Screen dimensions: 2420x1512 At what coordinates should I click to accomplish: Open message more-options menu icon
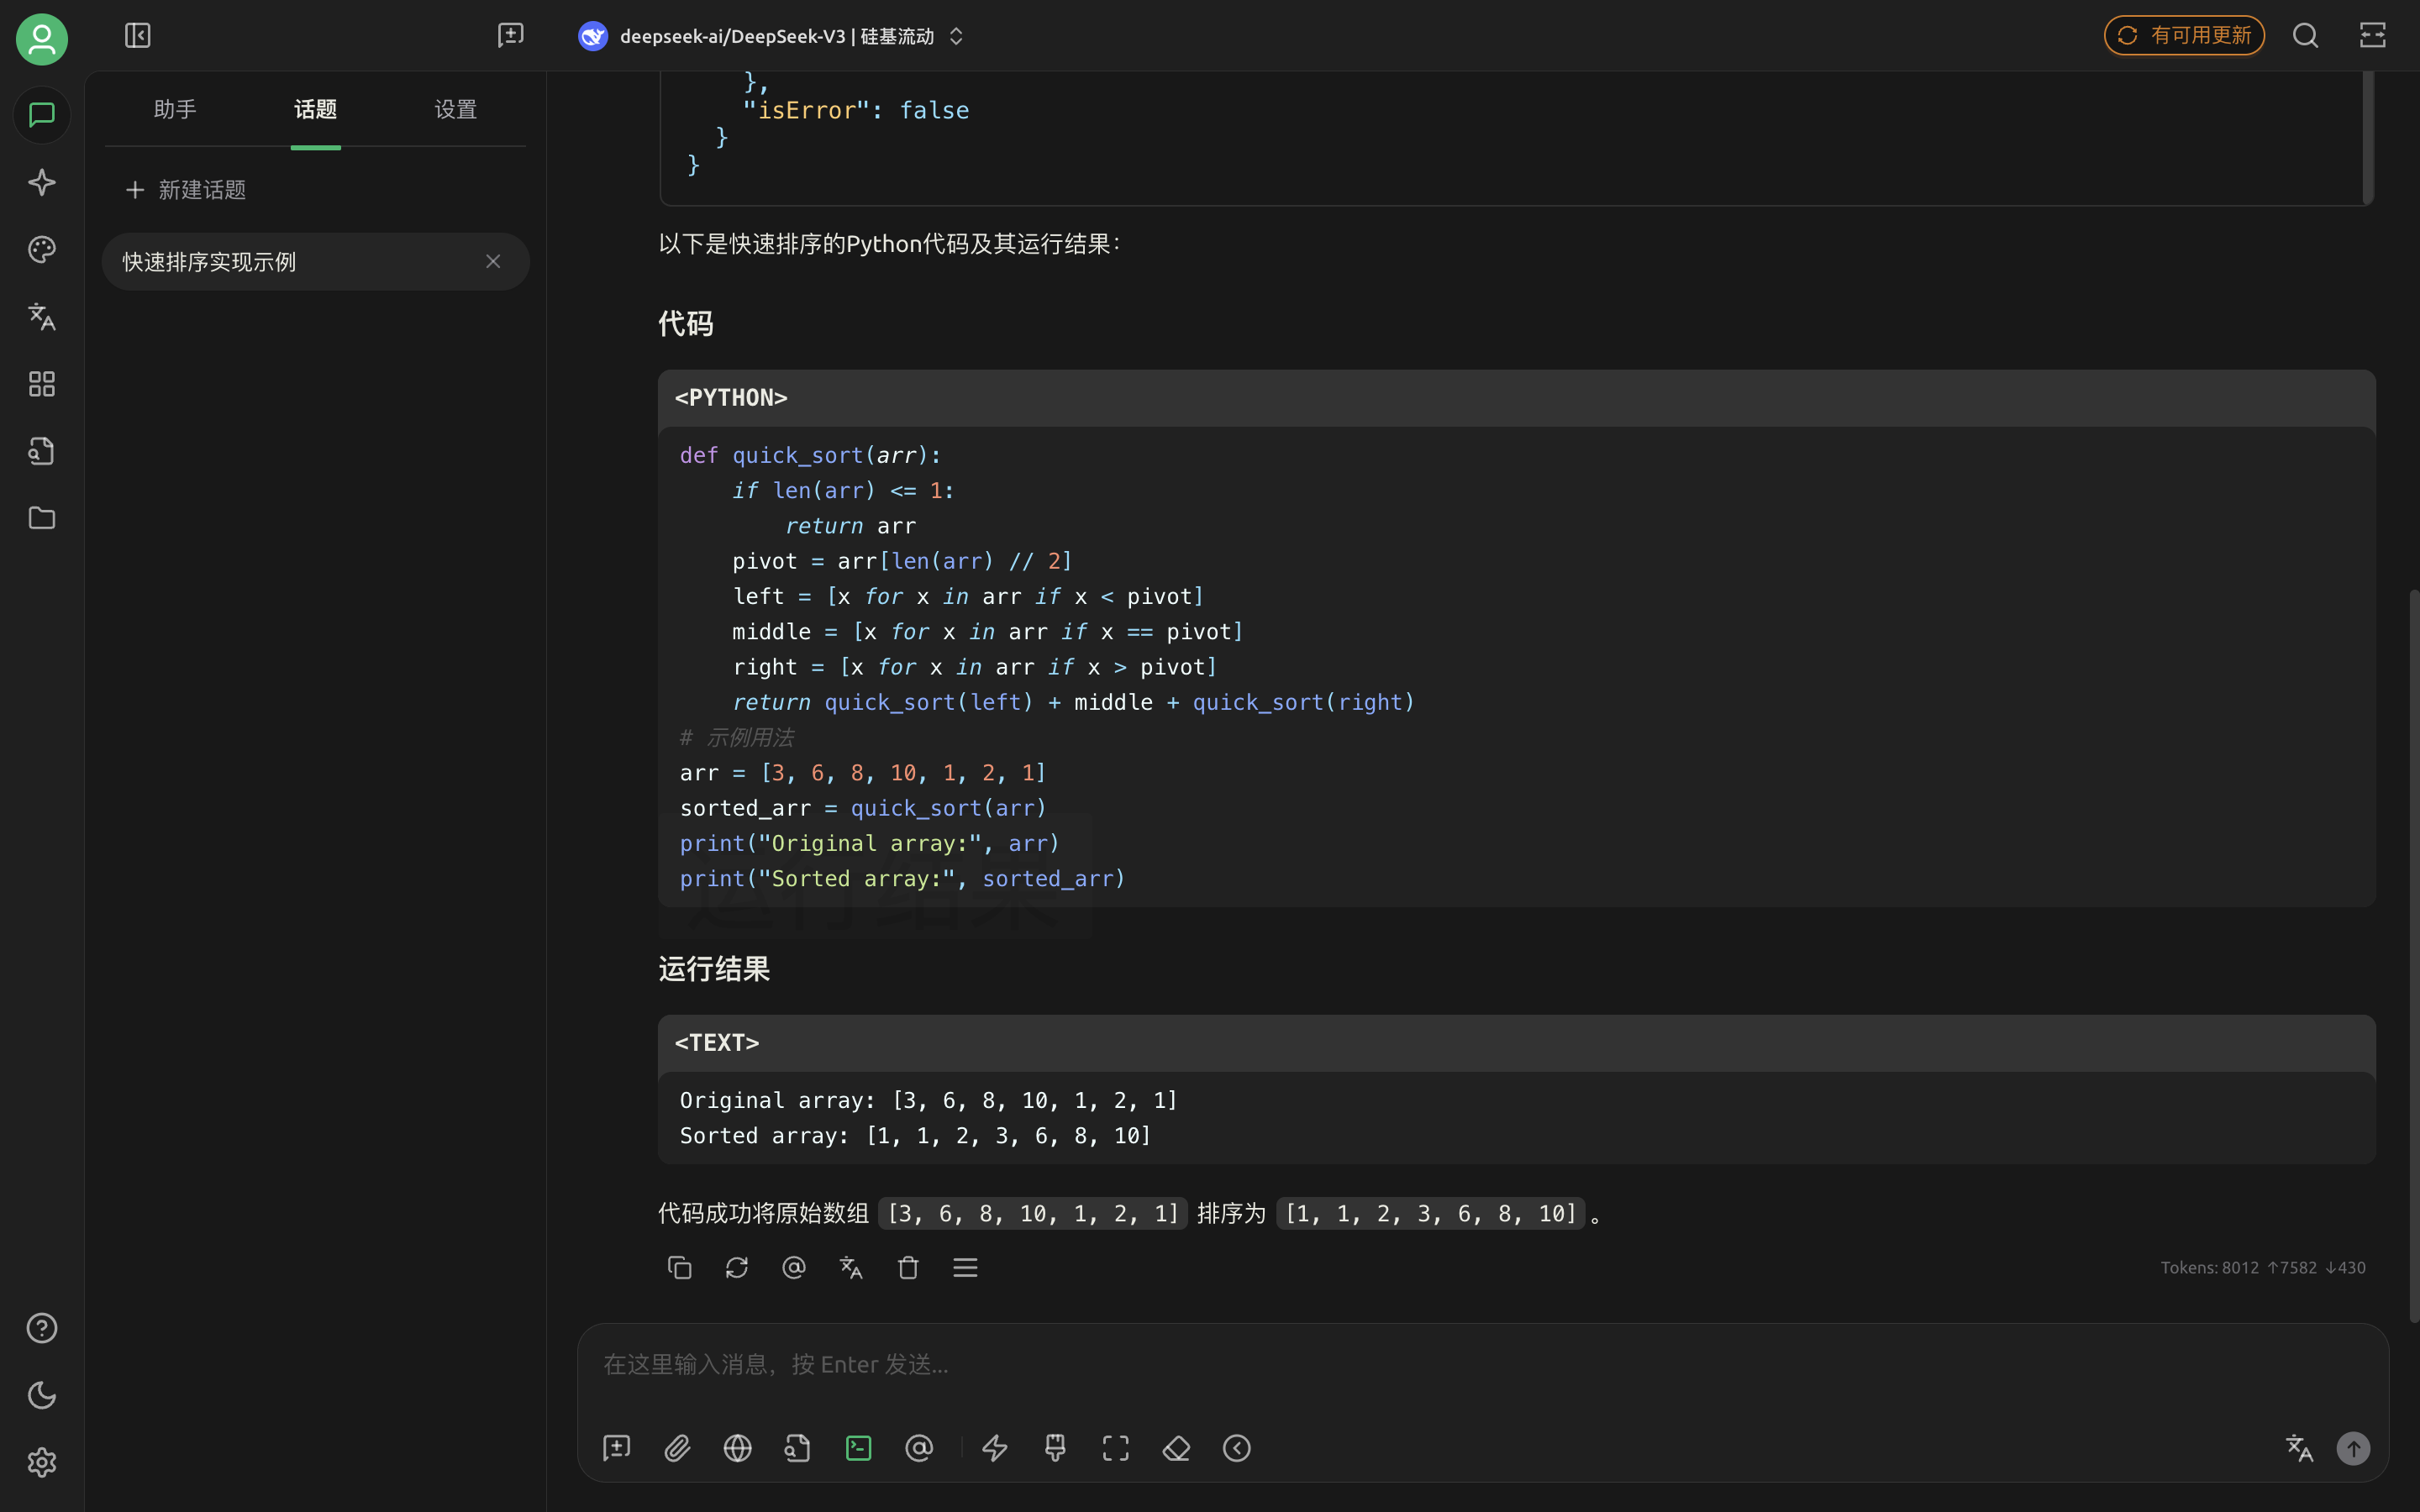[964, 1267]
